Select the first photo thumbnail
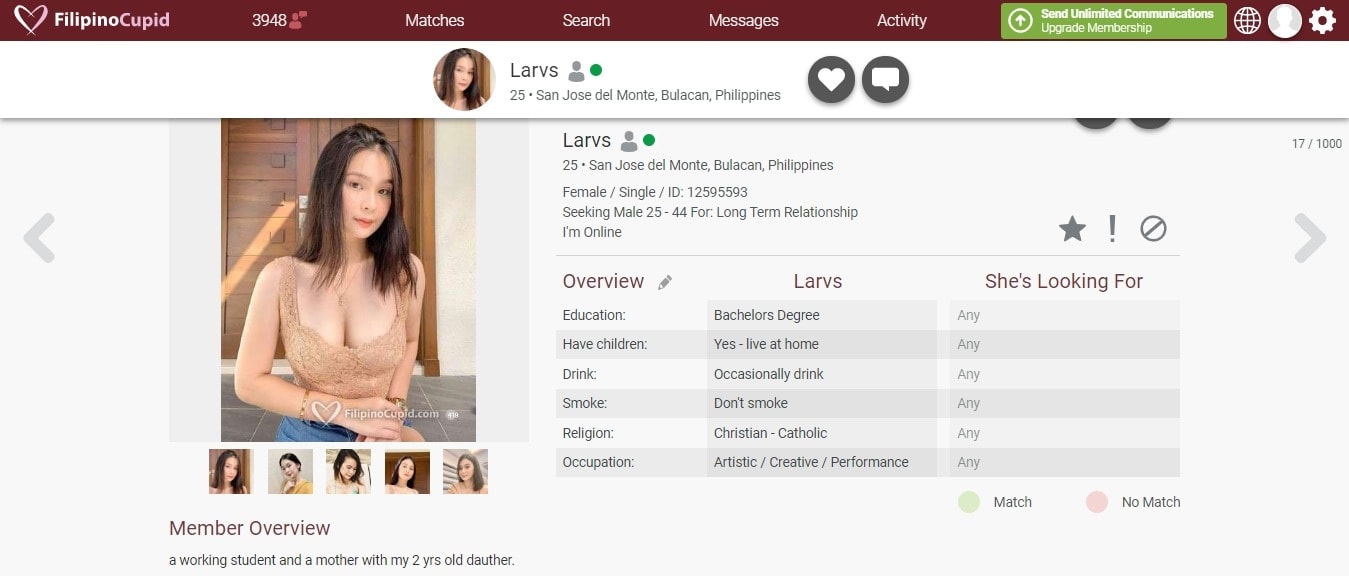 pos(231,471)
